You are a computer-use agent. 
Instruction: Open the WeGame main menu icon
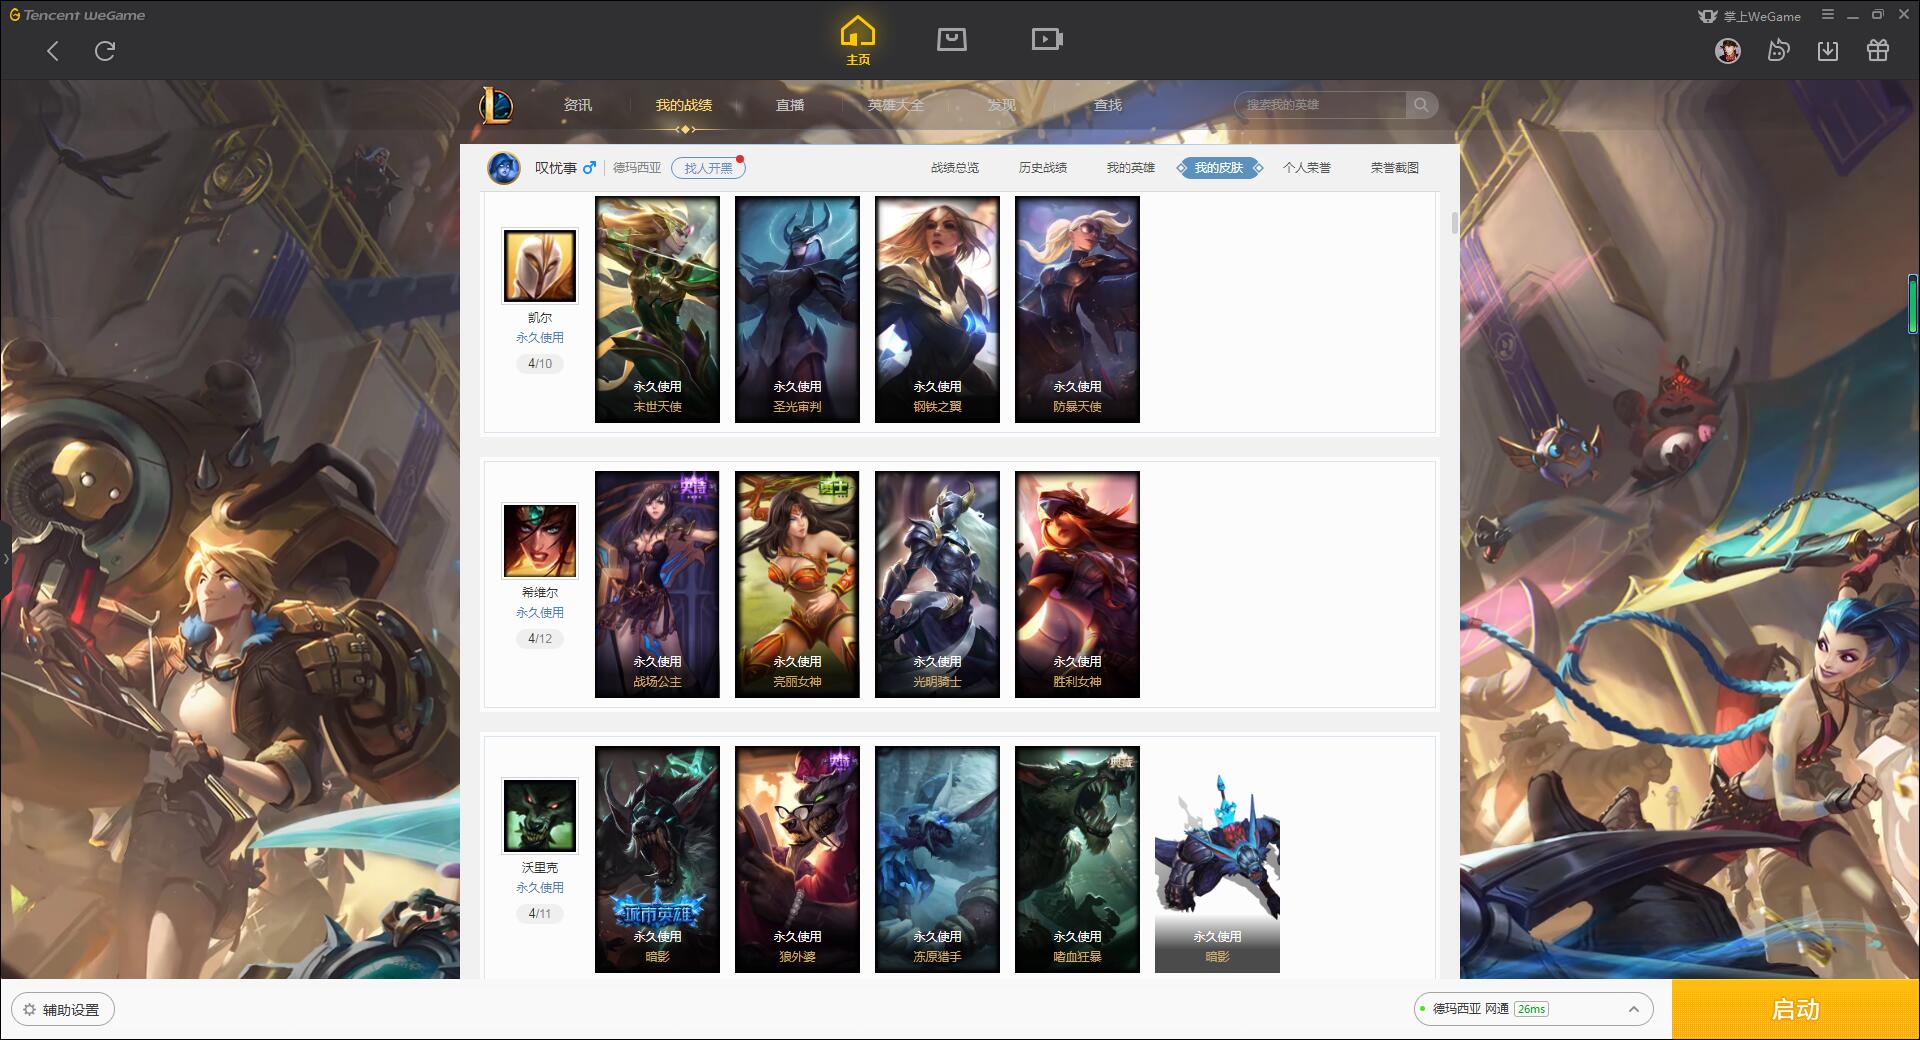pyautogui.click(x=1828, y=15)
